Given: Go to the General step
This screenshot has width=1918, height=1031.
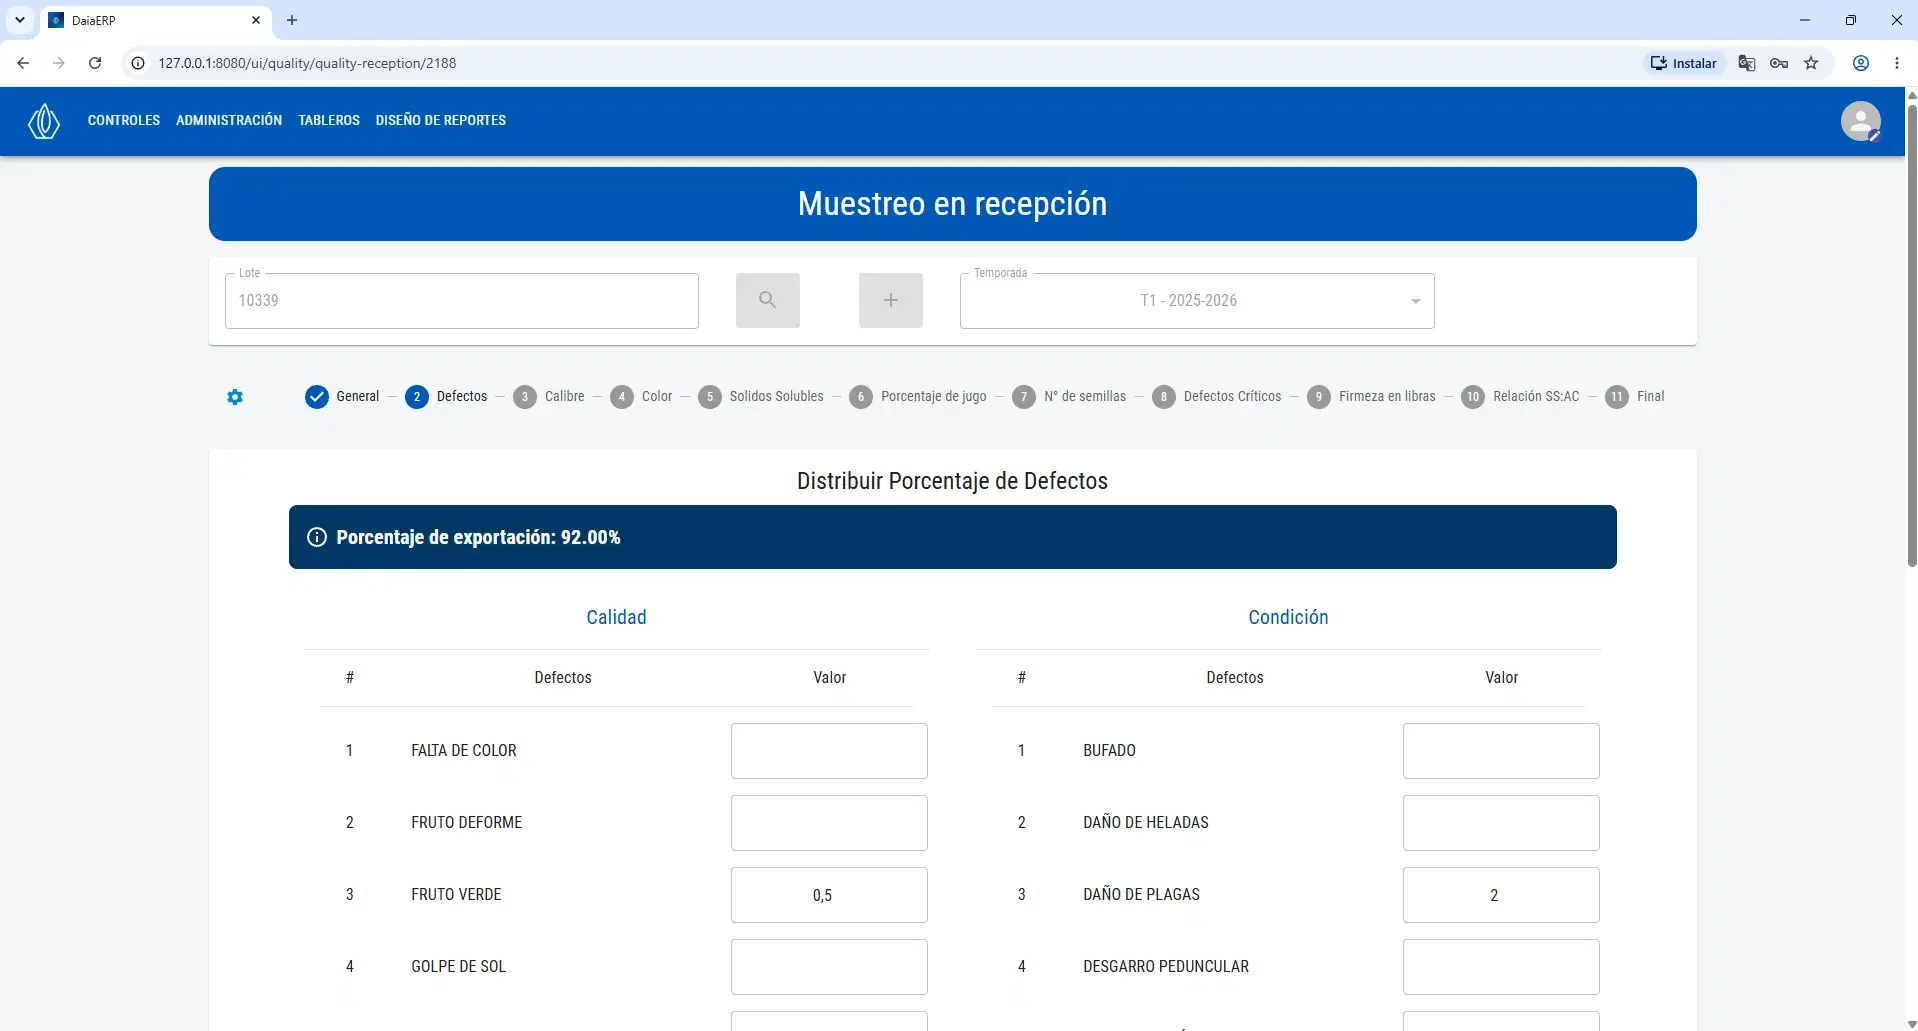Looking at the screenshot, I should pos(342,397).
